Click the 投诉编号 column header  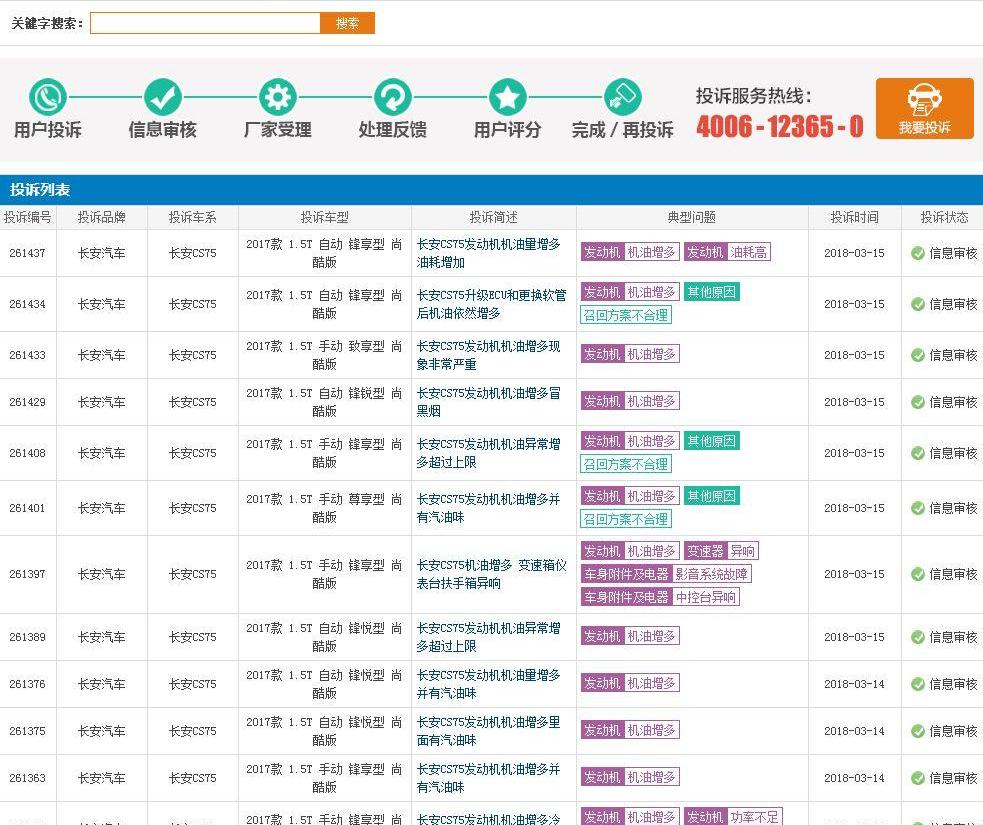click(28, 218)
